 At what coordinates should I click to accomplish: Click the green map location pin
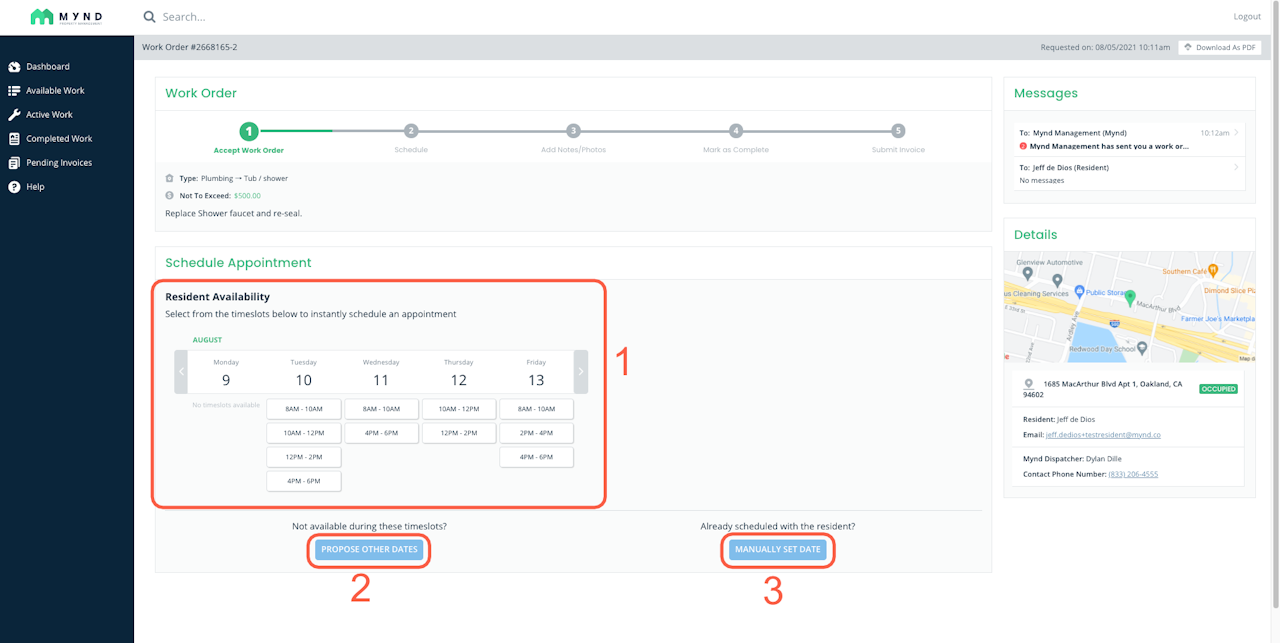pos(1130,298)
